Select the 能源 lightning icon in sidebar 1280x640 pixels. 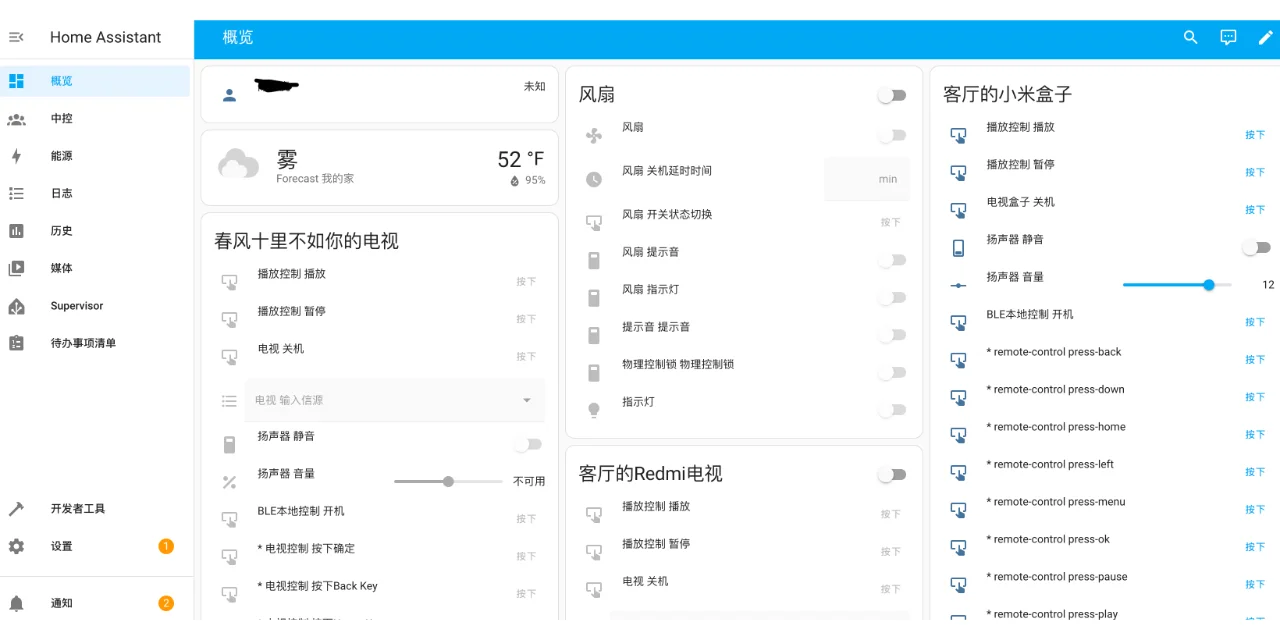point(15,156)
